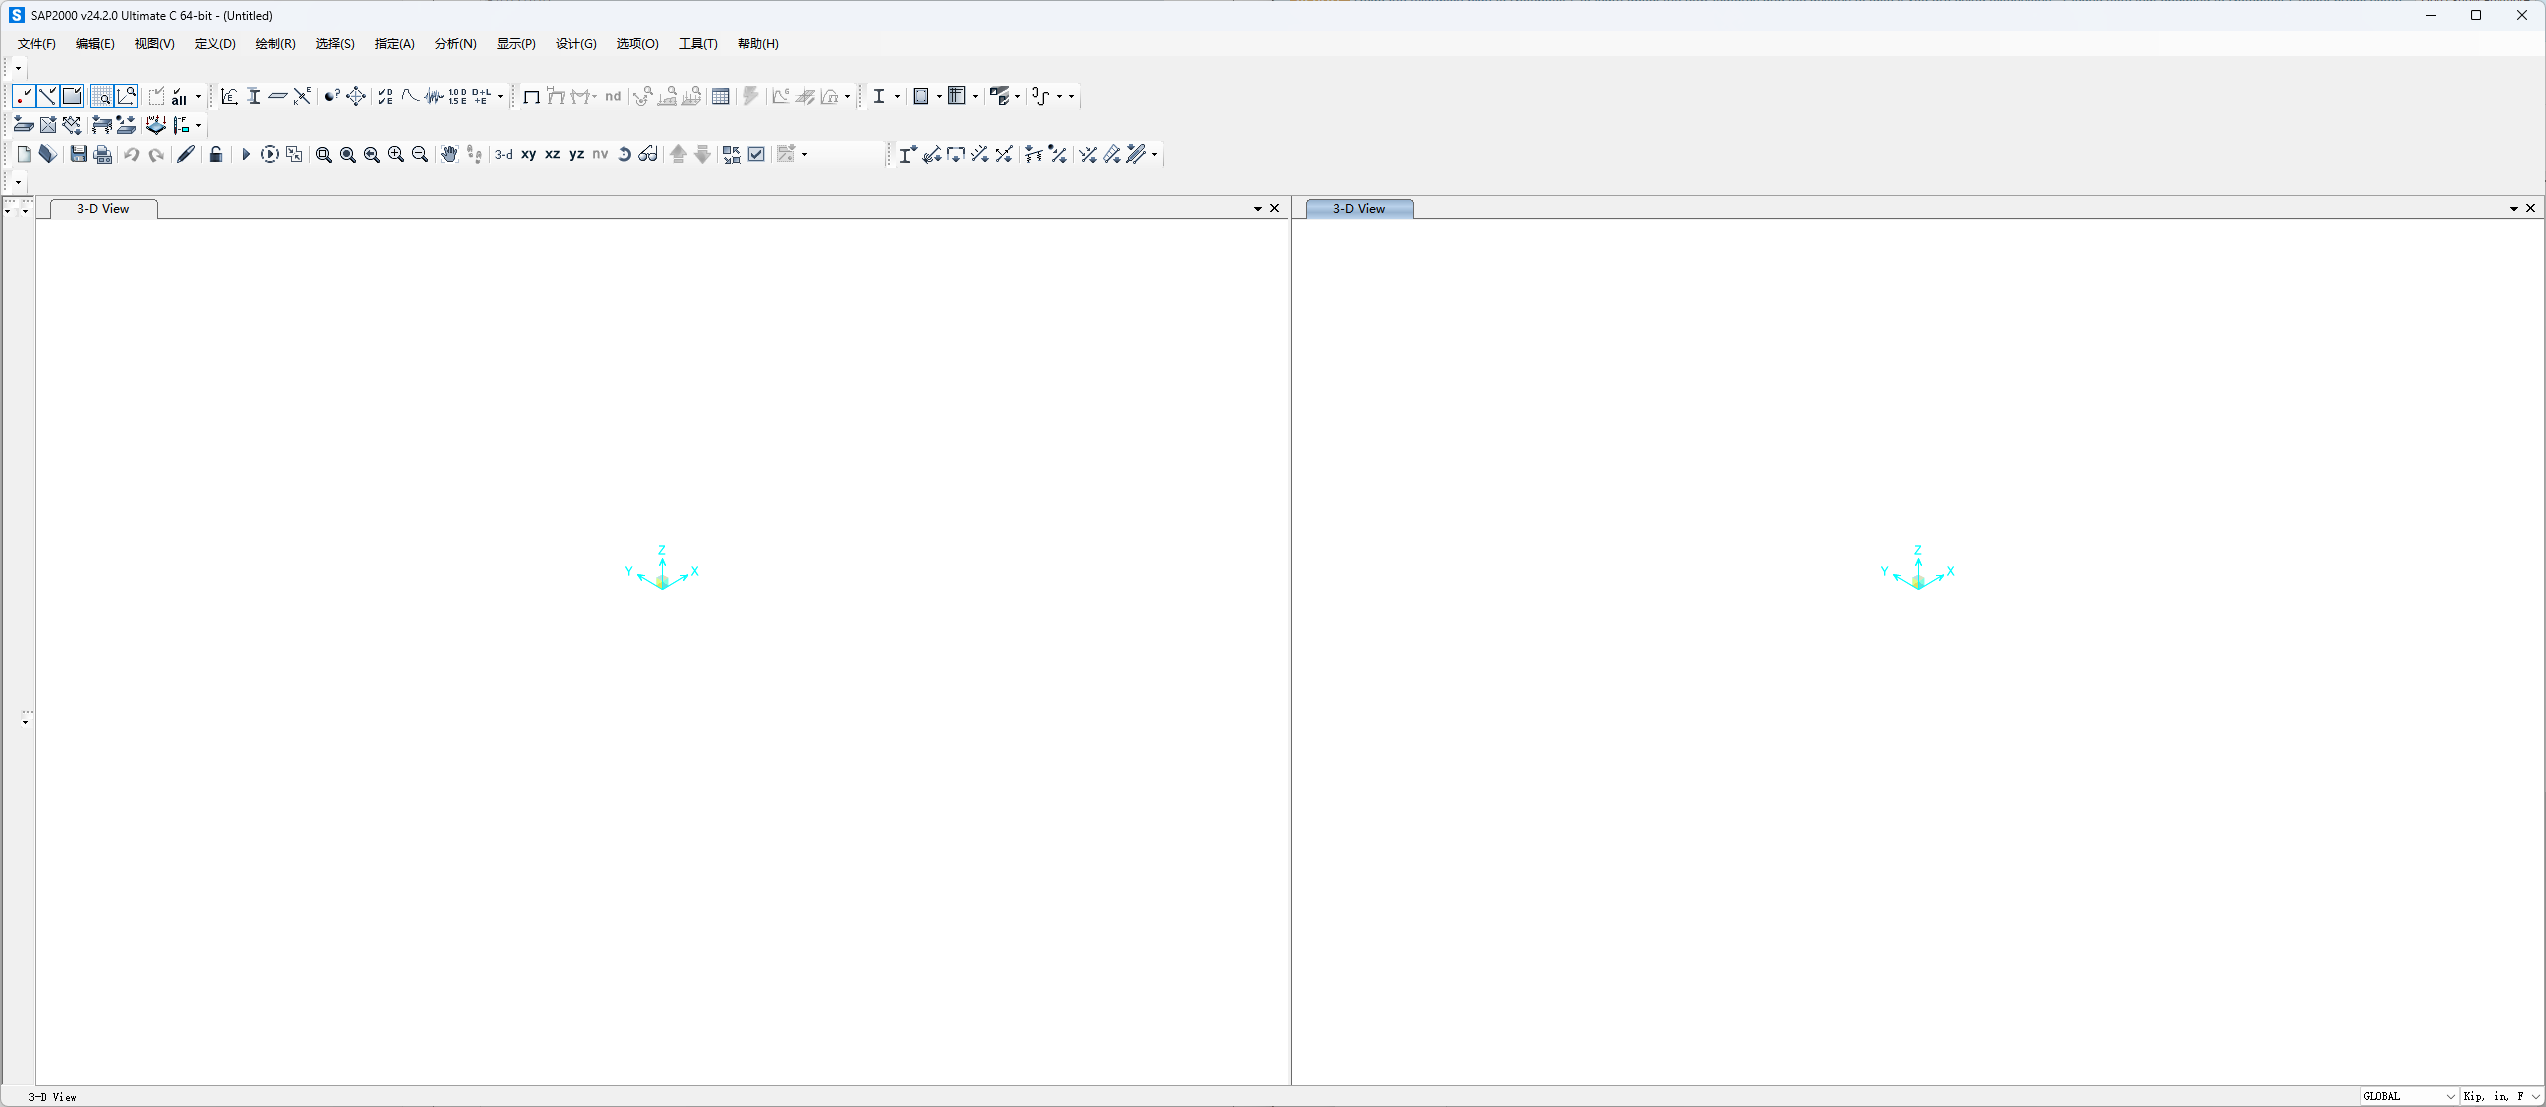The width and height of the screenshot is (2546, 1107).
Task: Toggle the assign checkbox icon on the toolbar
Action: (756, 154)
